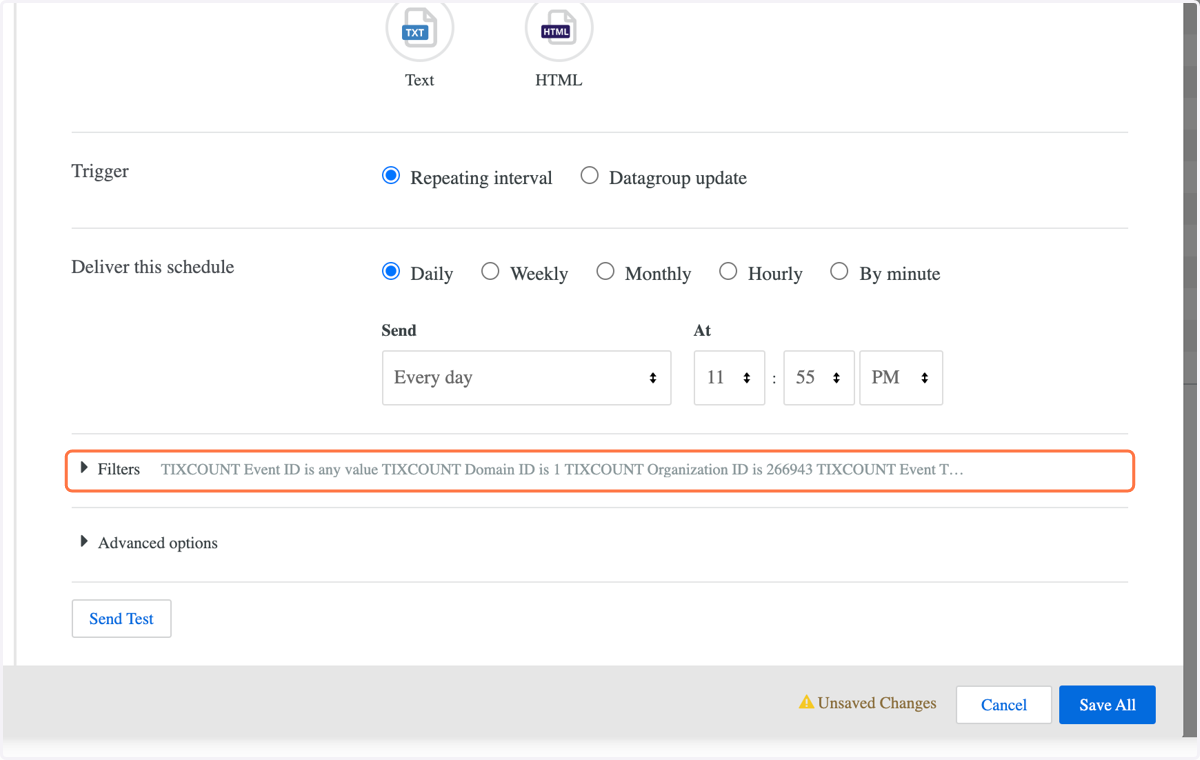Select Monthly delivery schedule
Screen dimensions: 1200x760
605,272
